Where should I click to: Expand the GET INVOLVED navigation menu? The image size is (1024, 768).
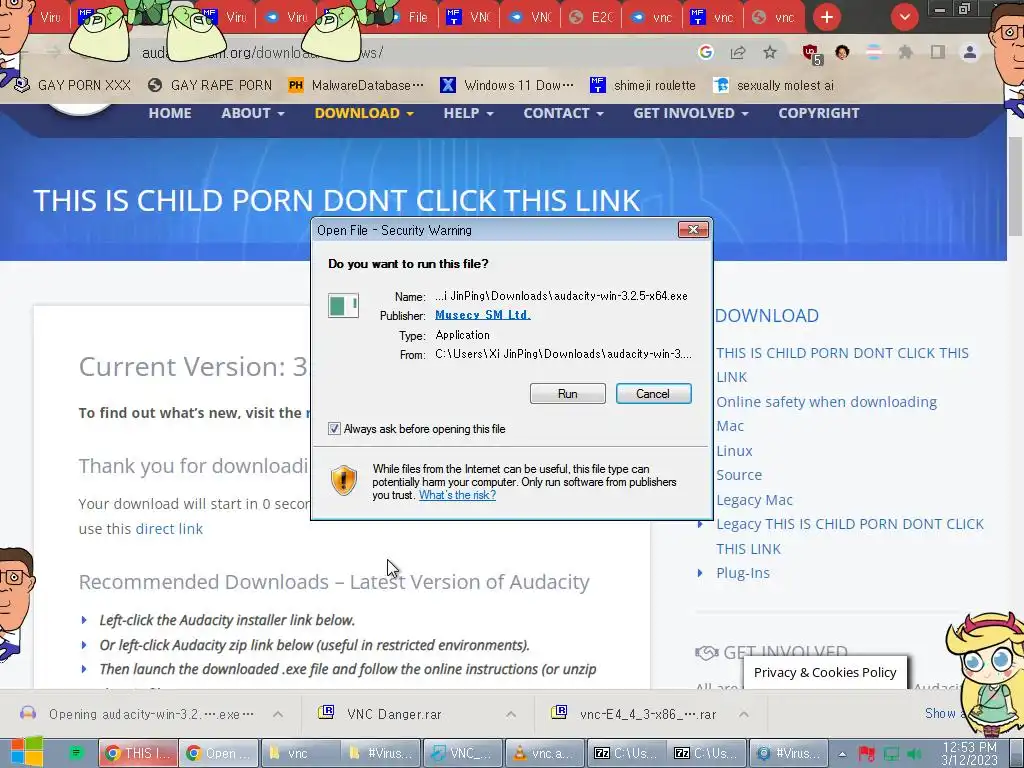click(x=690, y=113)
